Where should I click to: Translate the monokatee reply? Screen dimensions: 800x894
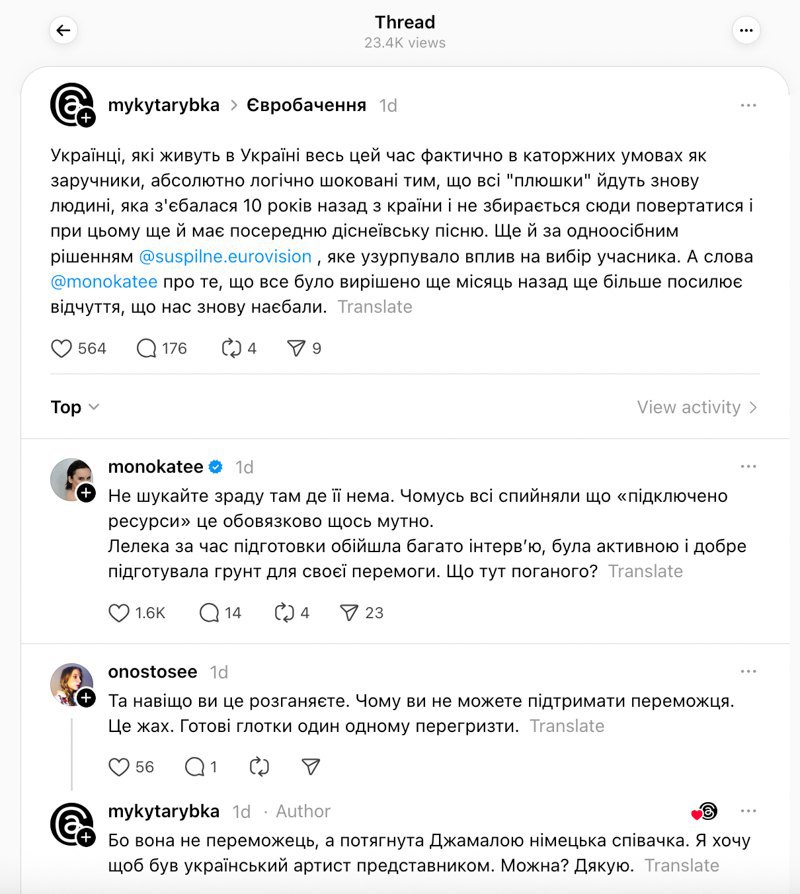(645, 571)
